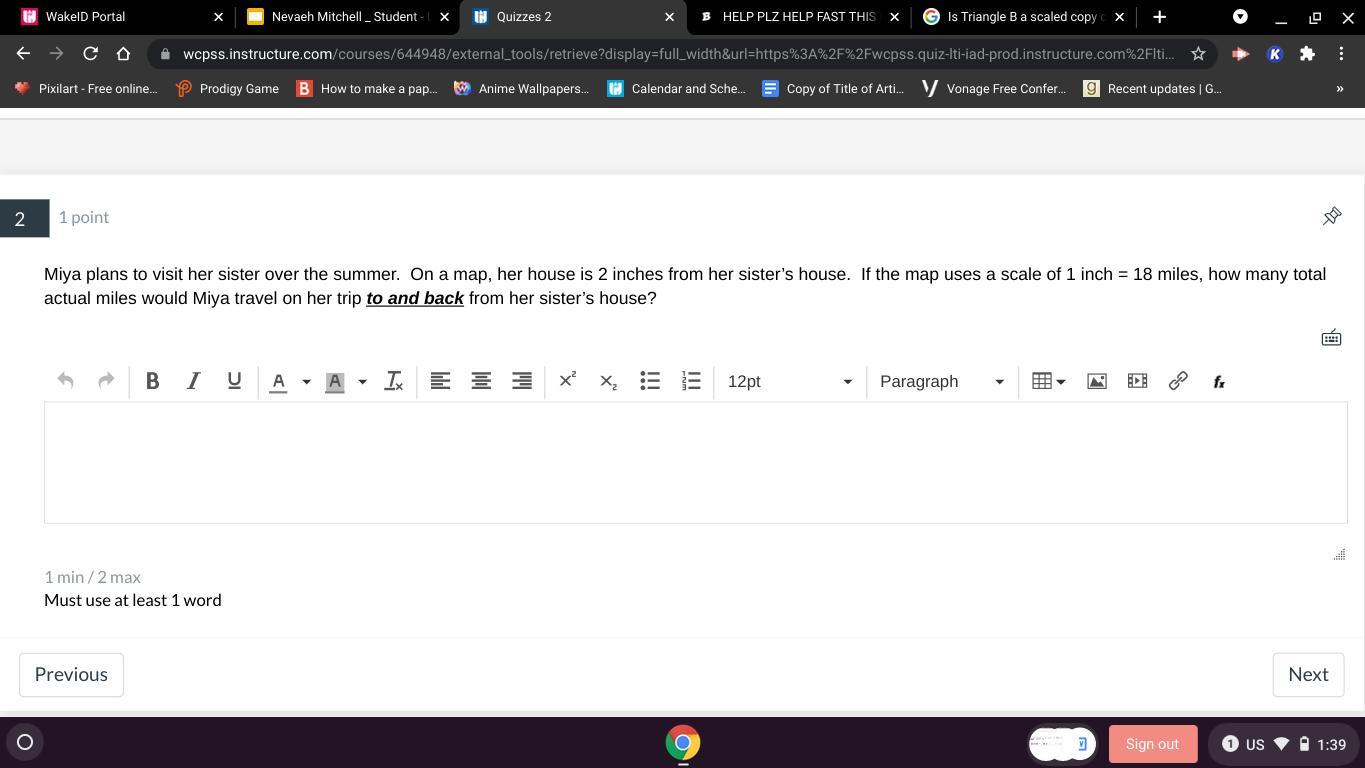Go to the Previous question
Screen dimensions: 1365x768
point(71,675)
